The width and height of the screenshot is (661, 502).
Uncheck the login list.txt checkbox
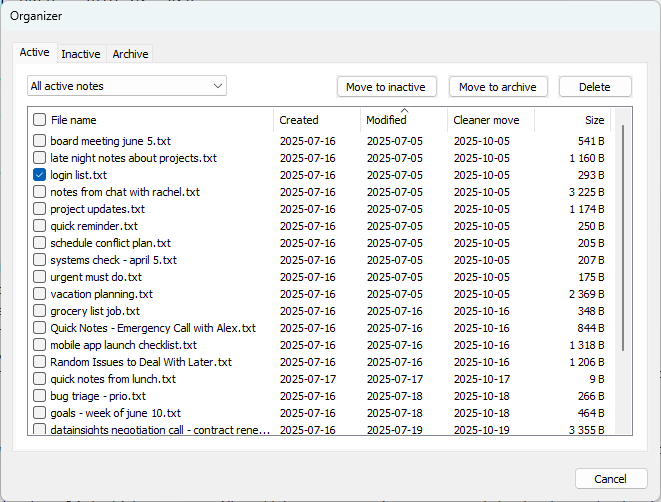(39, 175)
